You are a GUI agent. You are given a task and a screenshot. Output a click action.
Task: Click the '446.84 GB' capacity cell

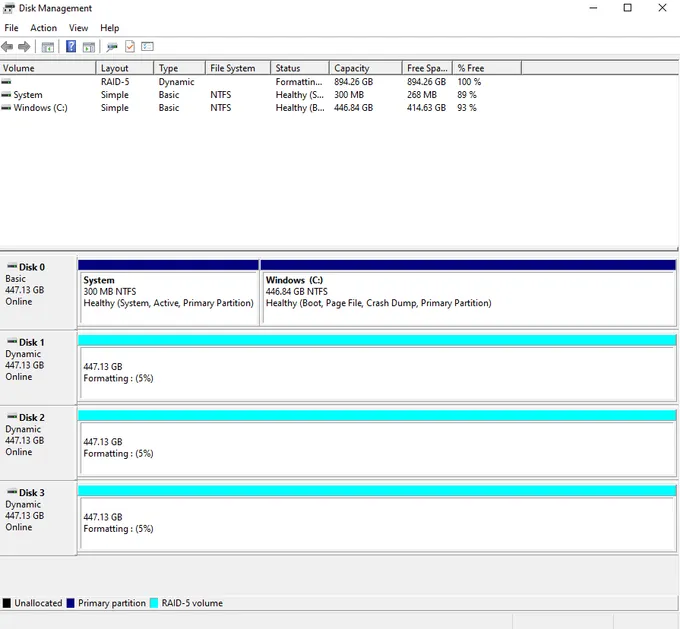tap(353, 108)
